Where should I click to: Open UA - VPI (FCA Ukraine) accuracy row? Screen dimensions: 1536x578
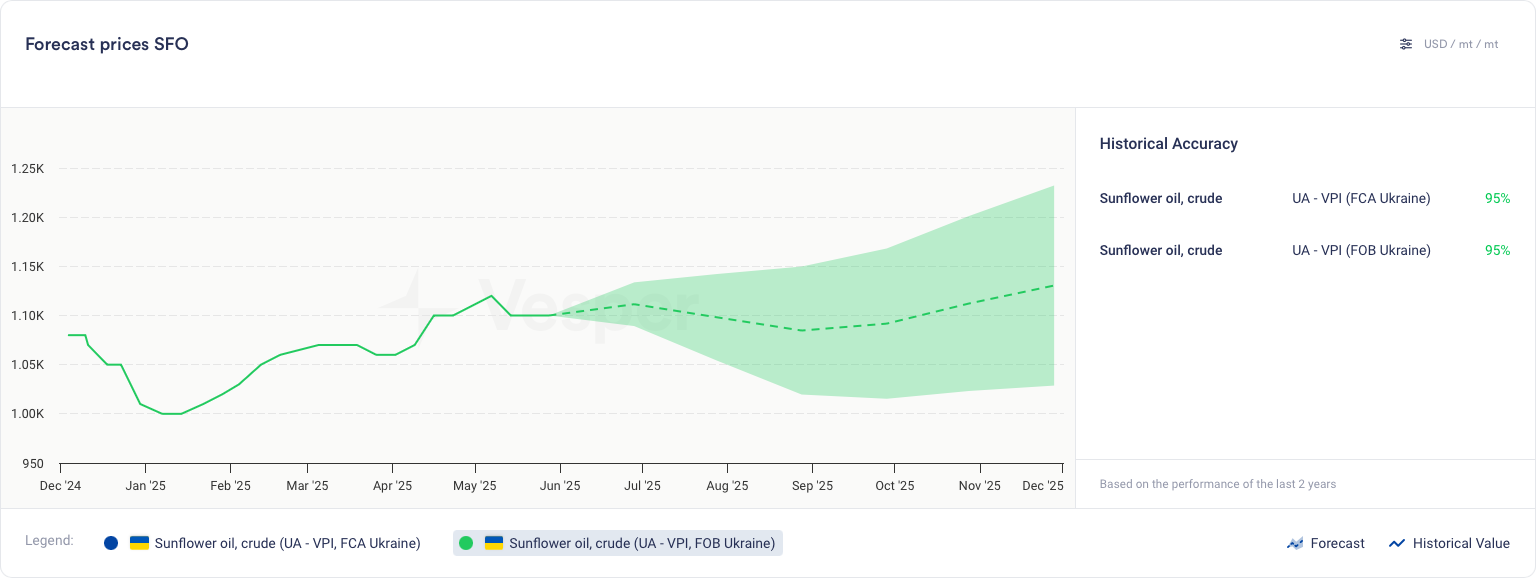[1361, 199]
